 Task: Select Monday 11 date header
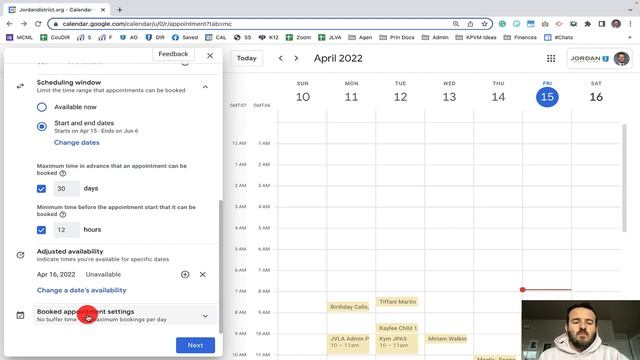351,97
